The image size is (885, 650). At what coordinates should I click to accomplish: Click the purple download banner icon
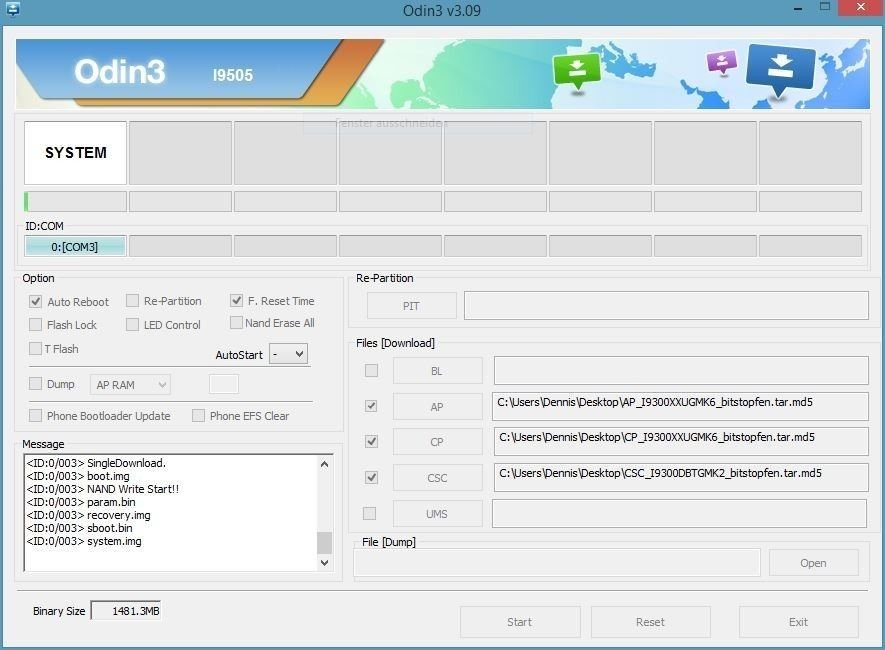point(722,62)
